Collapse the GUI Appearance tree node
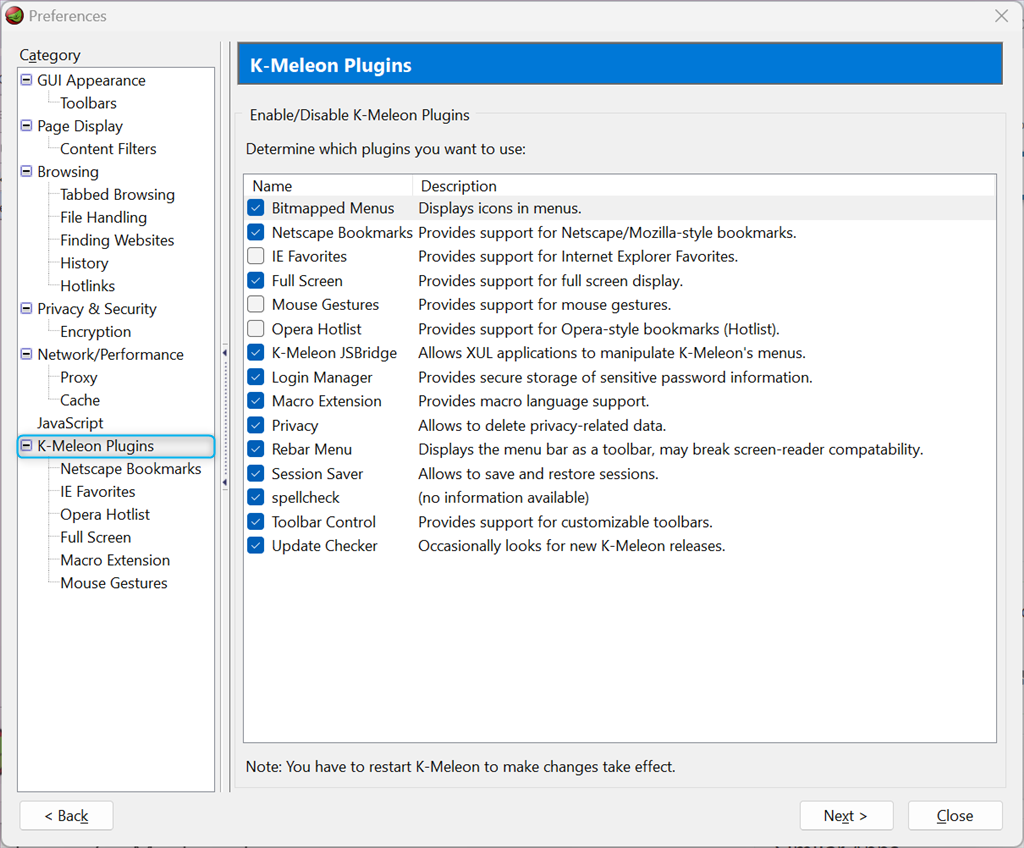 pyautogui.click(x=26, y=80)
